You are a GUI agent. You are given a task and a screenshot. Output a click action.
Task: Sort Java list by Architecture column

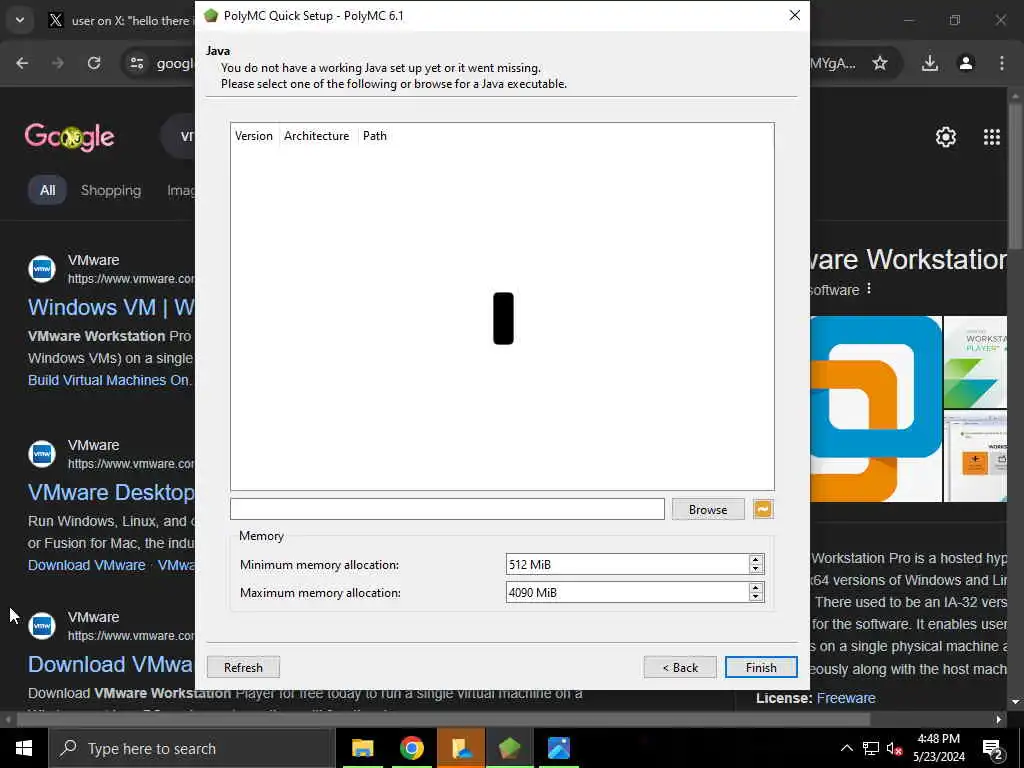317,136
